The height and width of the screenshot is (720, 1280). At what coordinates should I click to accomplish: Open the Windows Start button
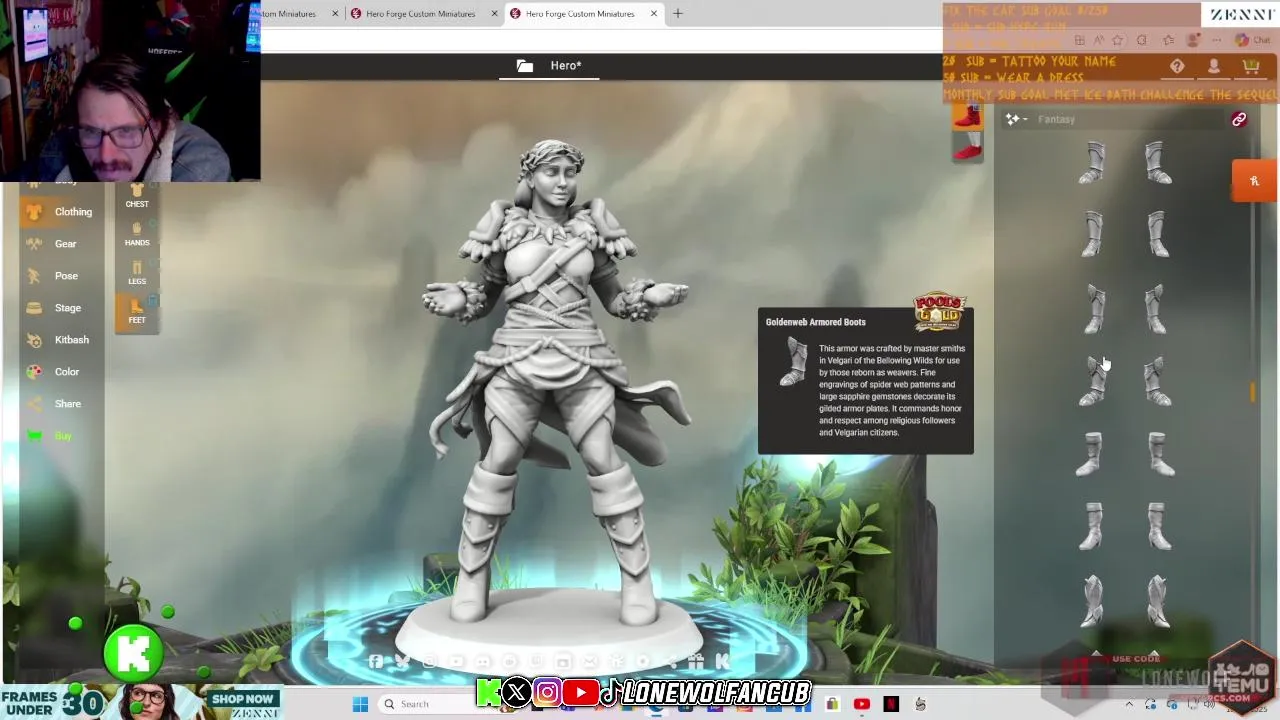coord(360,704)
